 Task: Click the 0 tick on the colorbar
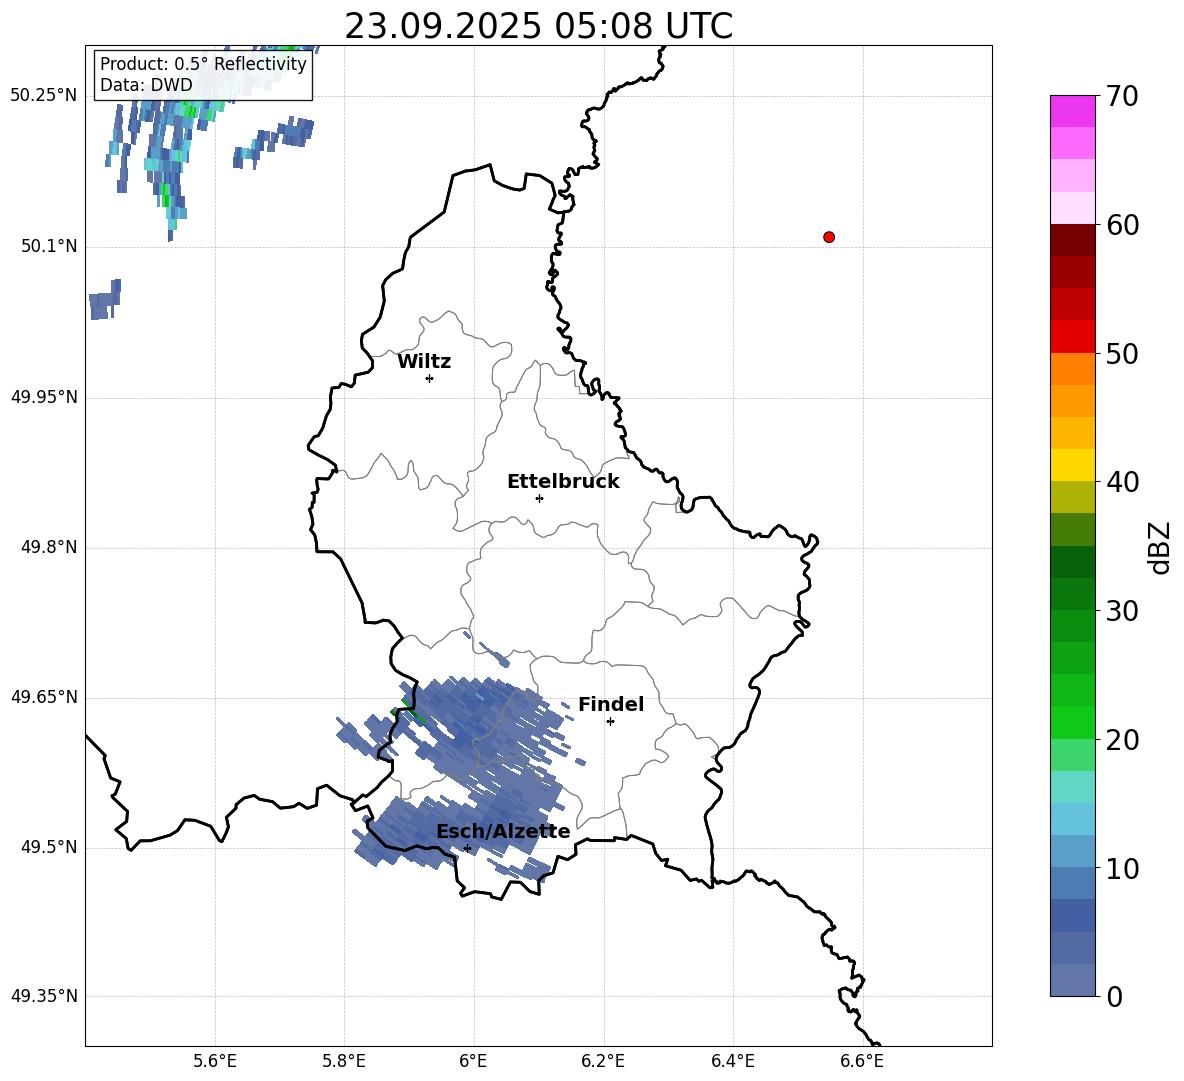[1114, 996]
